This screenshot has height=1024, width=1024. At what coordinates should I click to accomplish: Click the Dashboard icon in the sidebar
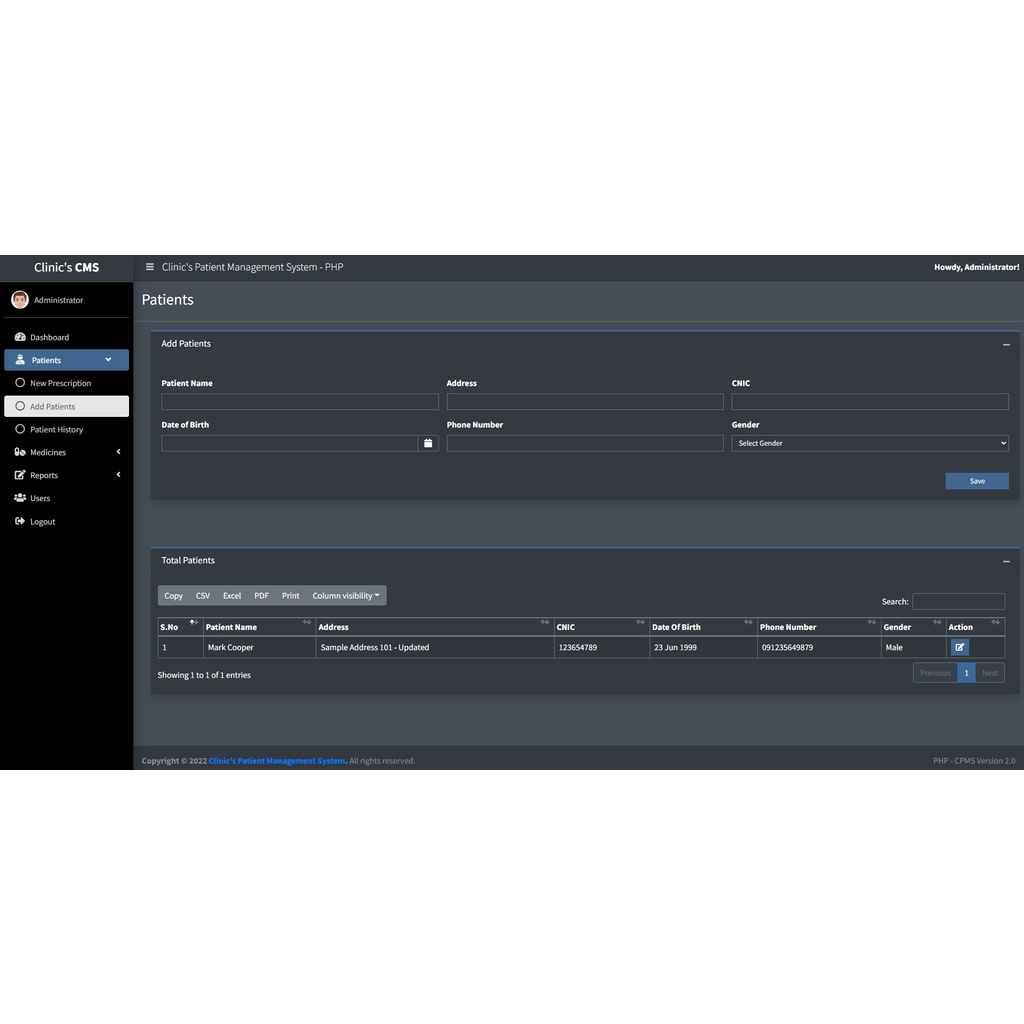(20, 337)
